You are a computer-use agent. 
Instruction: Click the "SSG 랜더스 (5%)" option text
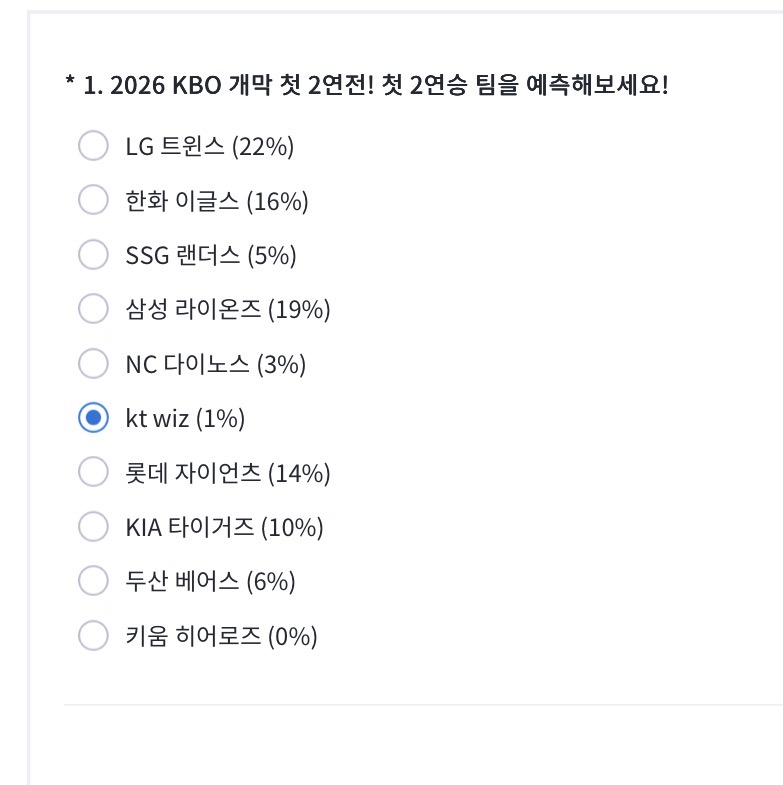[x=210, y=255]
